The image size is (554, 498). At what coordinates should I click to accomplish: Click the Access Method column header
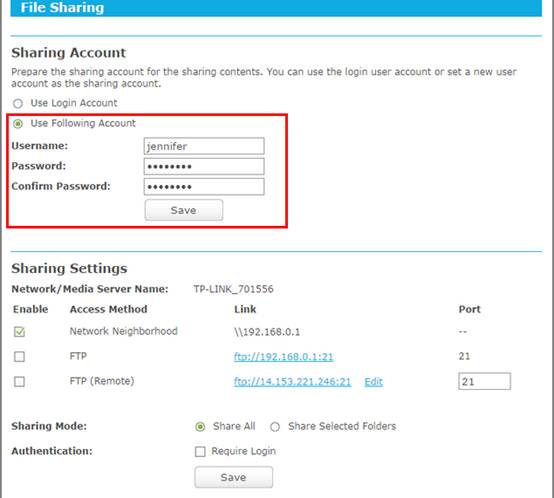pyautogui.click(x=108, y=309)
